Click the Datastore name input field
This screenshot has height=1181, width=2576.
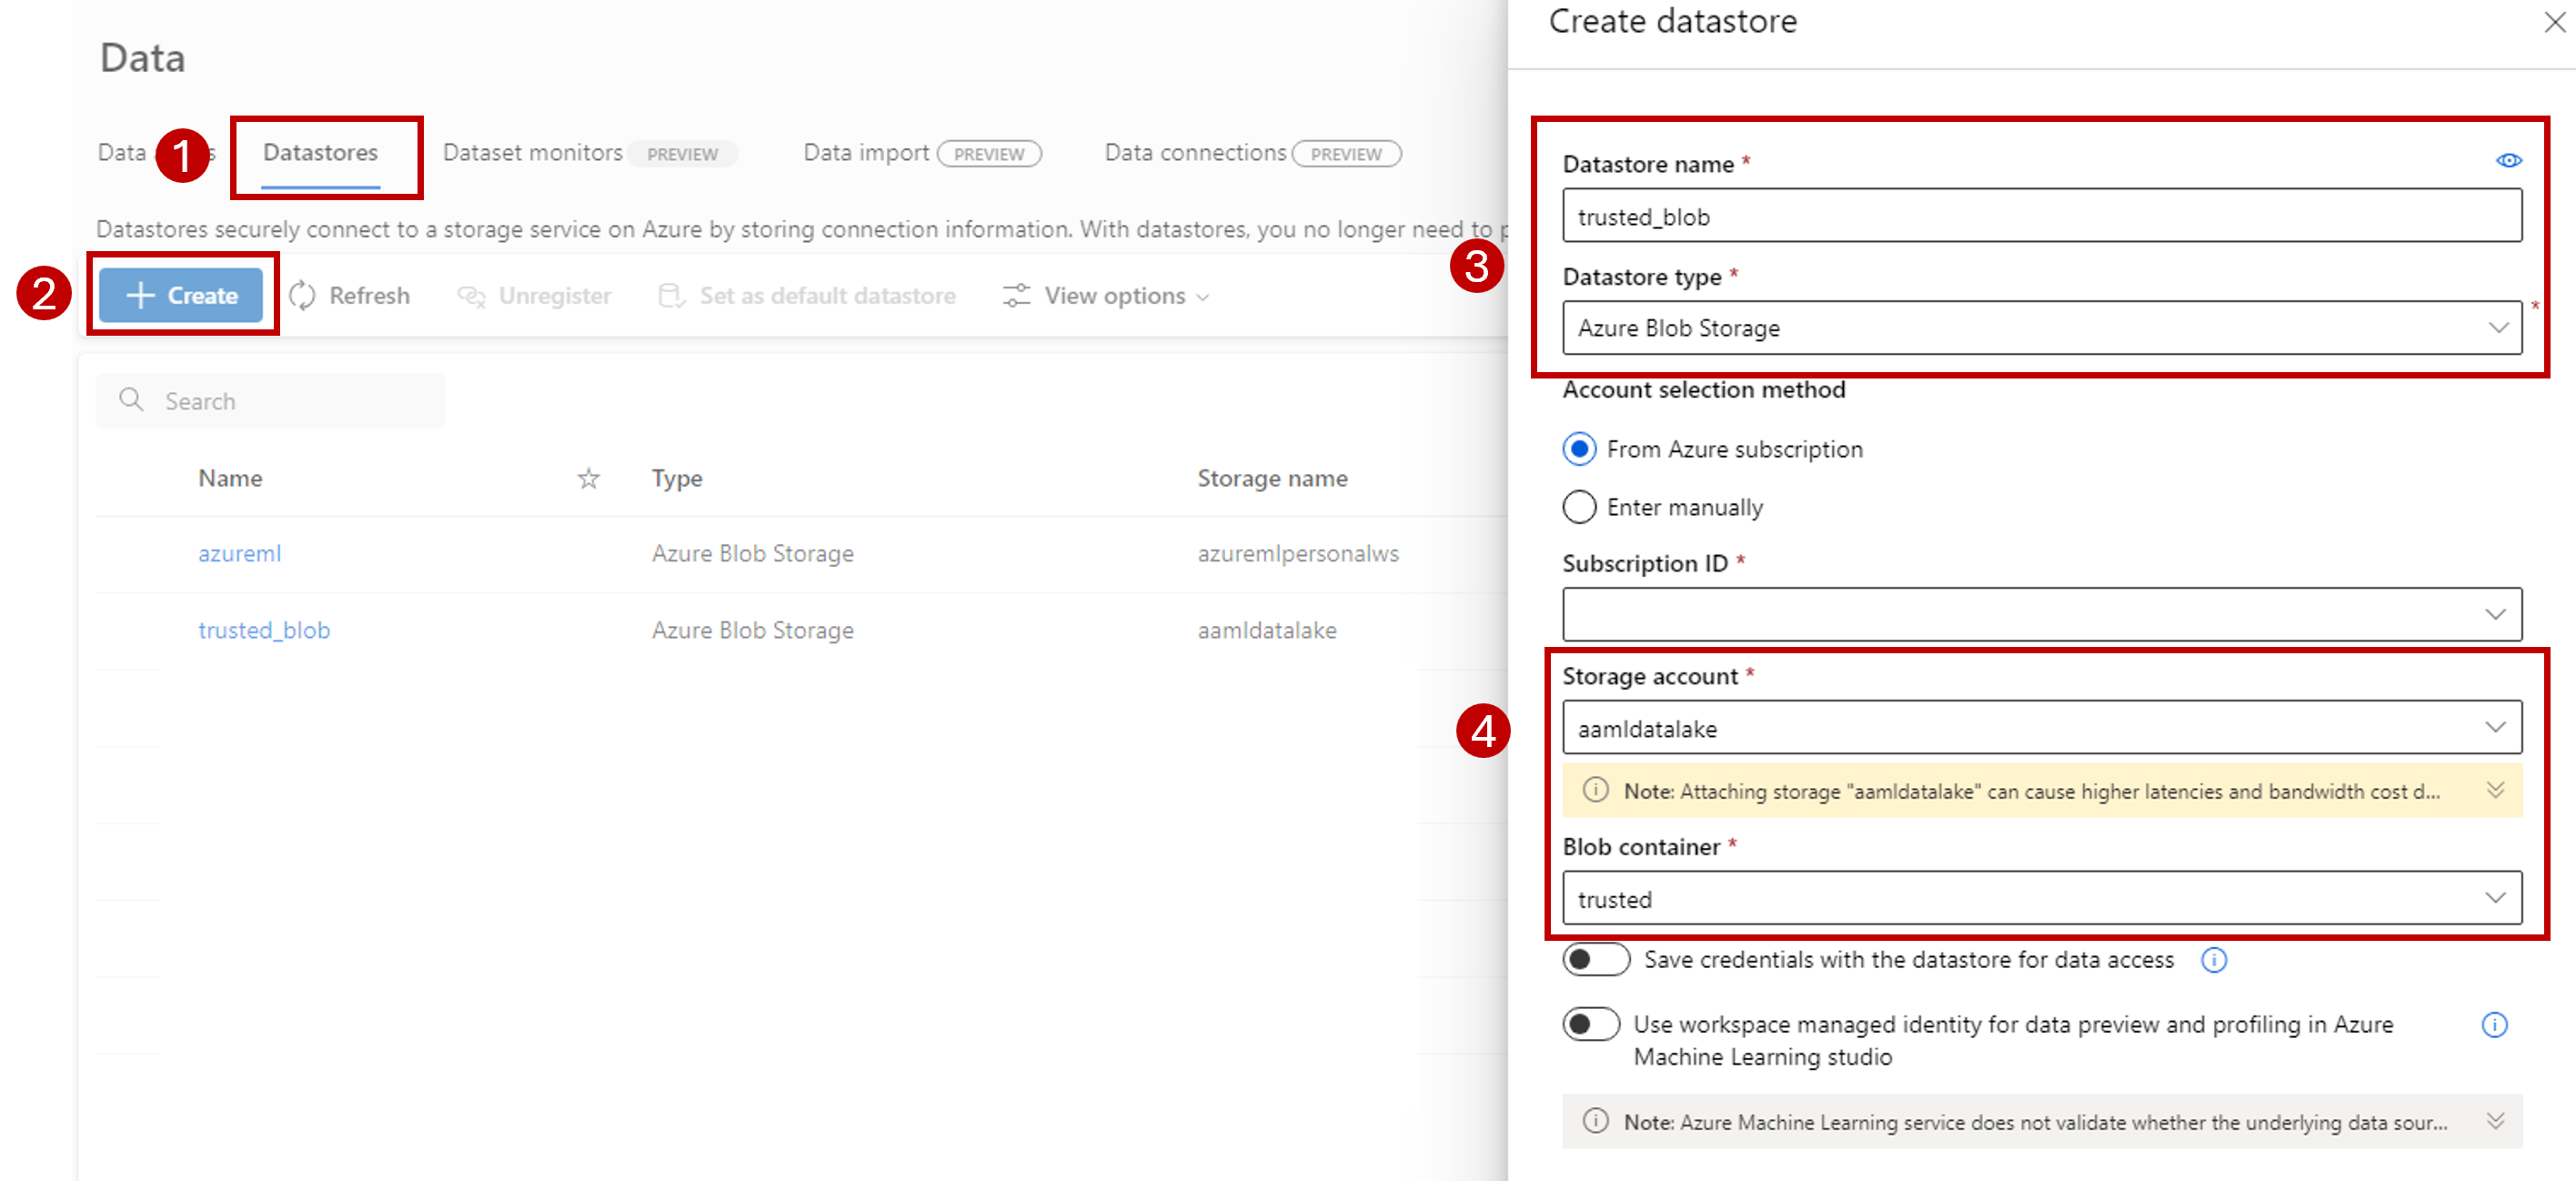[x=2044, y=215]
